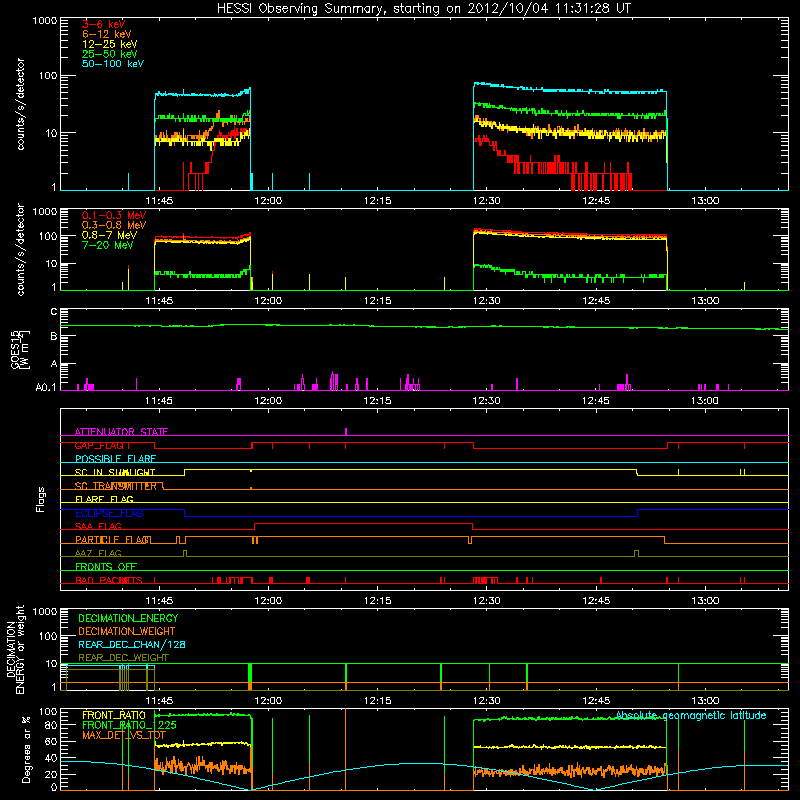Click the HESSI Observing Summary plot title
The image size is (800, 800).
[424, 9]
